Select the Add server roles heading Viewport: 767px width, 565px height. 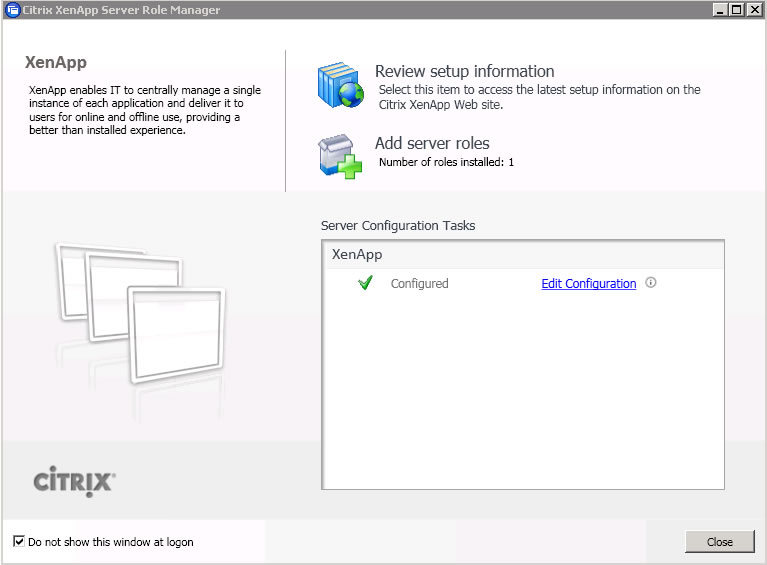point(432,143)
